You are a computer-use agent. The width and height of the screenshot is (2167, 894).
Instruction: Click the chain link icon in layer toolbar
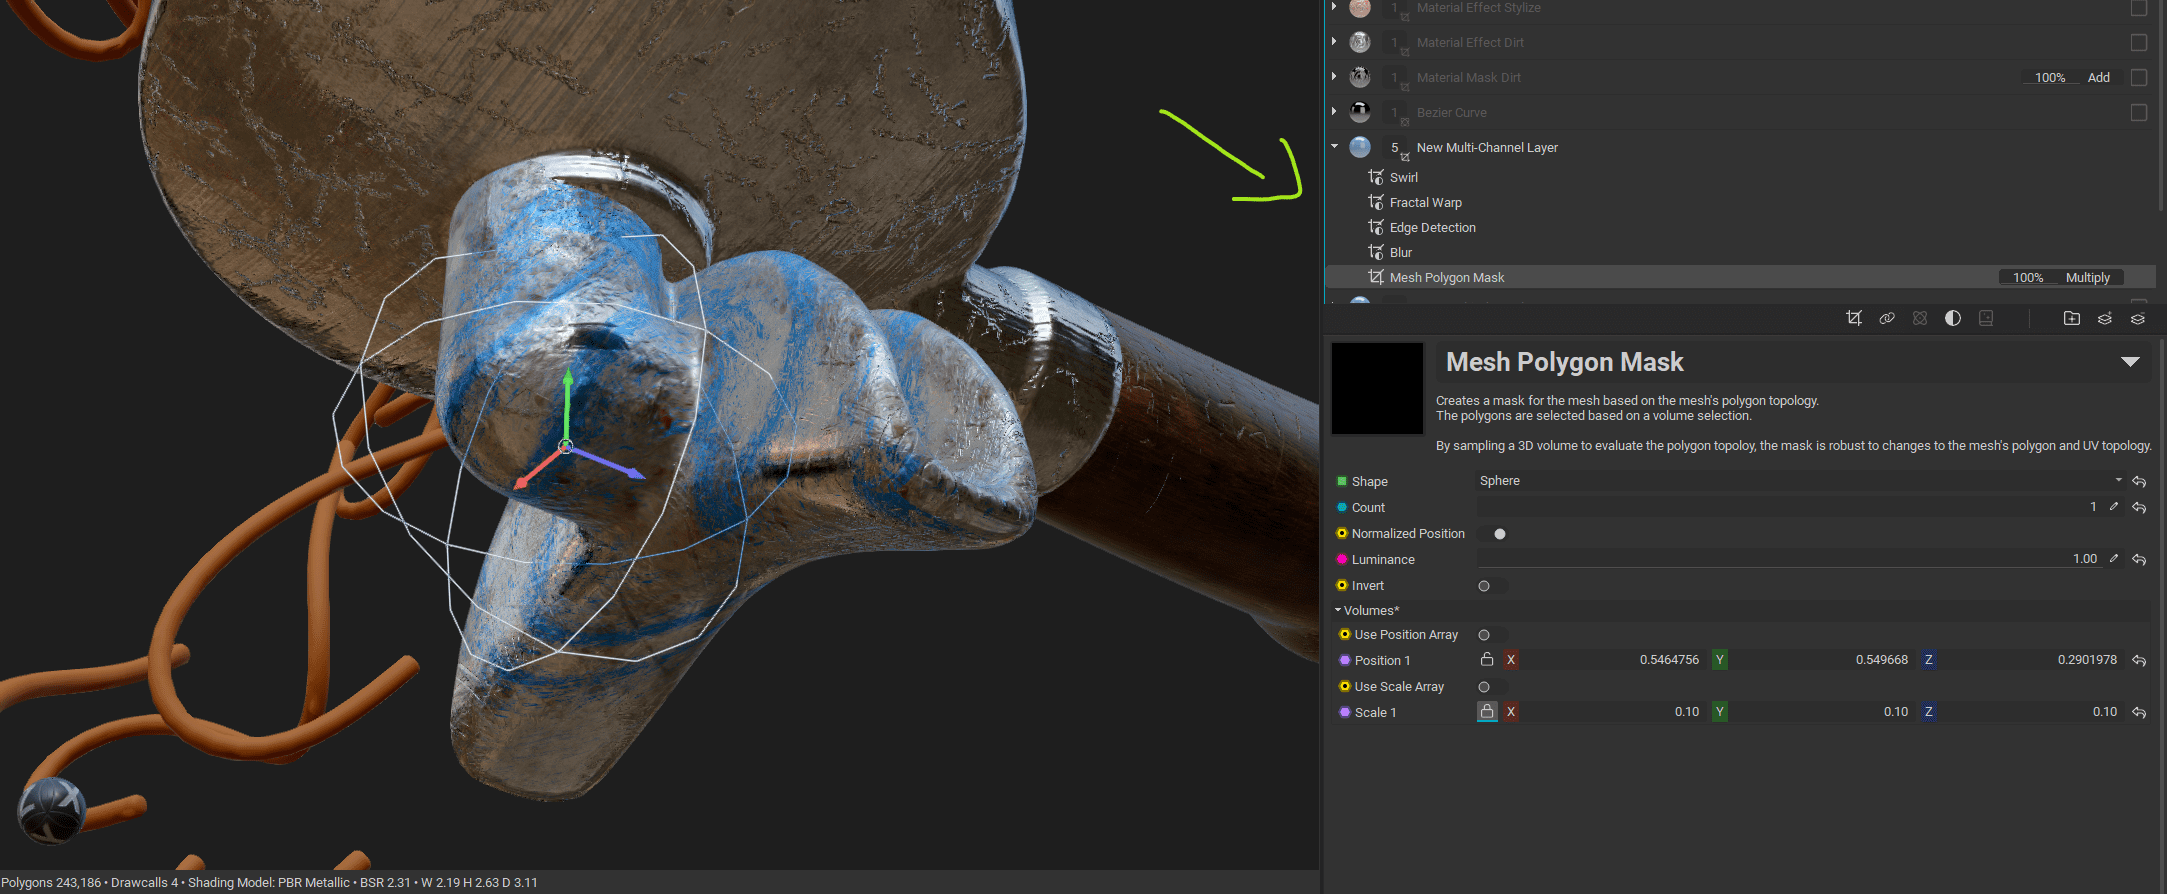(x=1887, y=318)
